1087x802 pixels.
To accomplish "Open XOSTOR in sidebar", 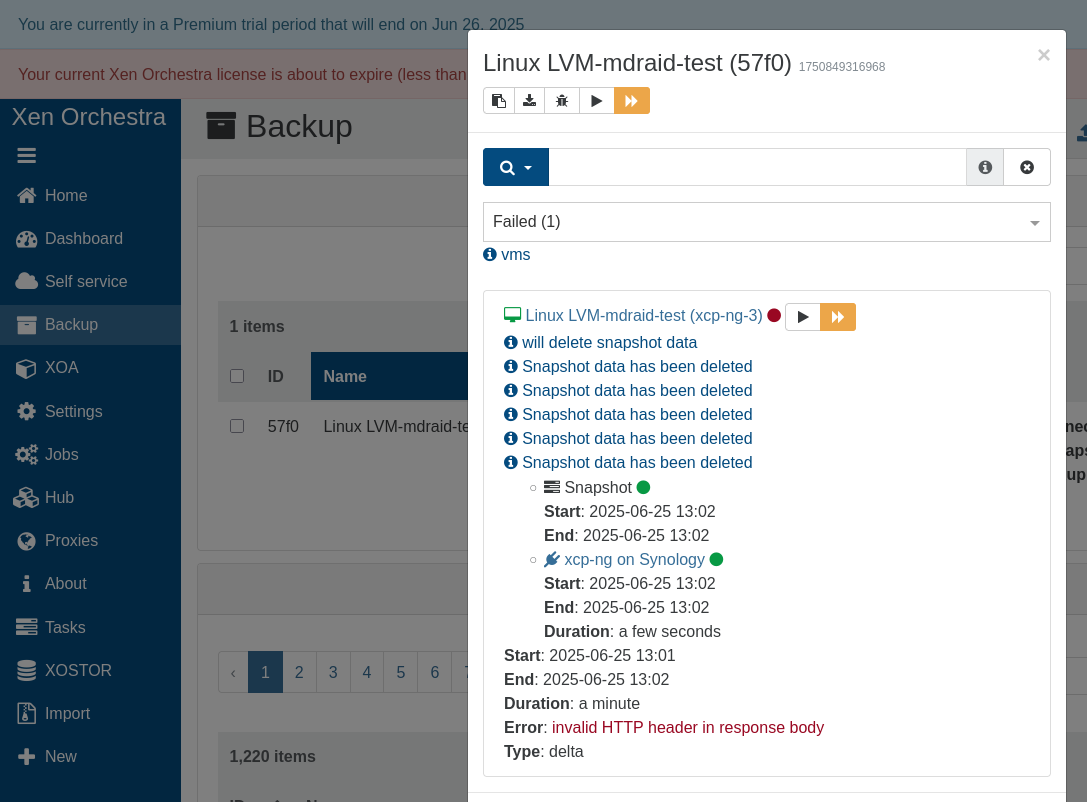I will pyautogui.click(x=90, y=670).
